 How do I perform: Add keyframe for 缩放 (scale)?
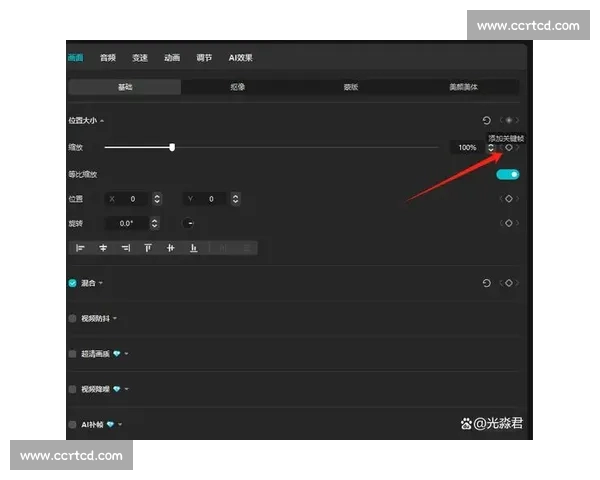[509, 148]
